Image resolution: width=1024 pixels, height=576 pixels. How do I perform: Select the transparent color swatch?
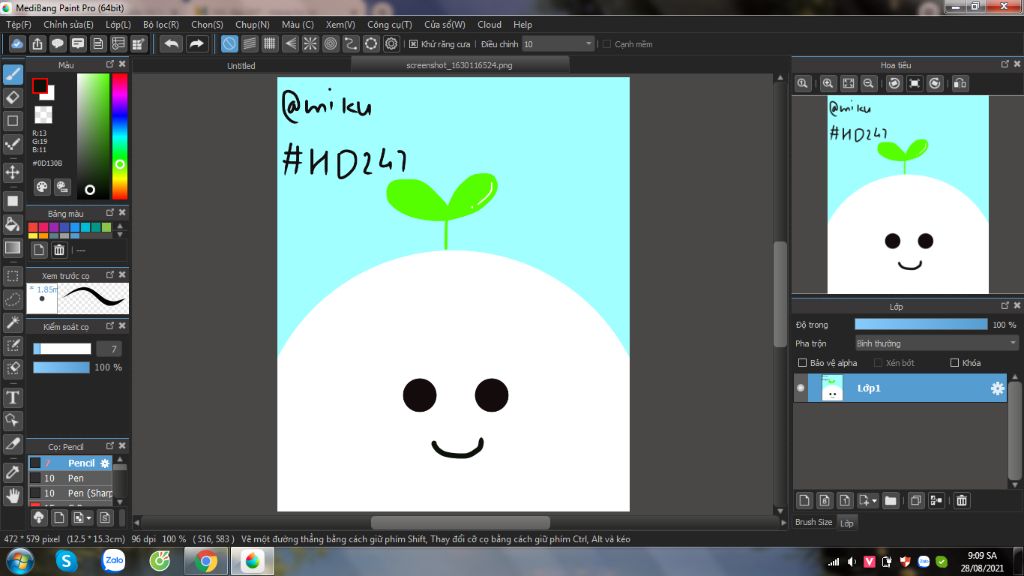point(43,115)
